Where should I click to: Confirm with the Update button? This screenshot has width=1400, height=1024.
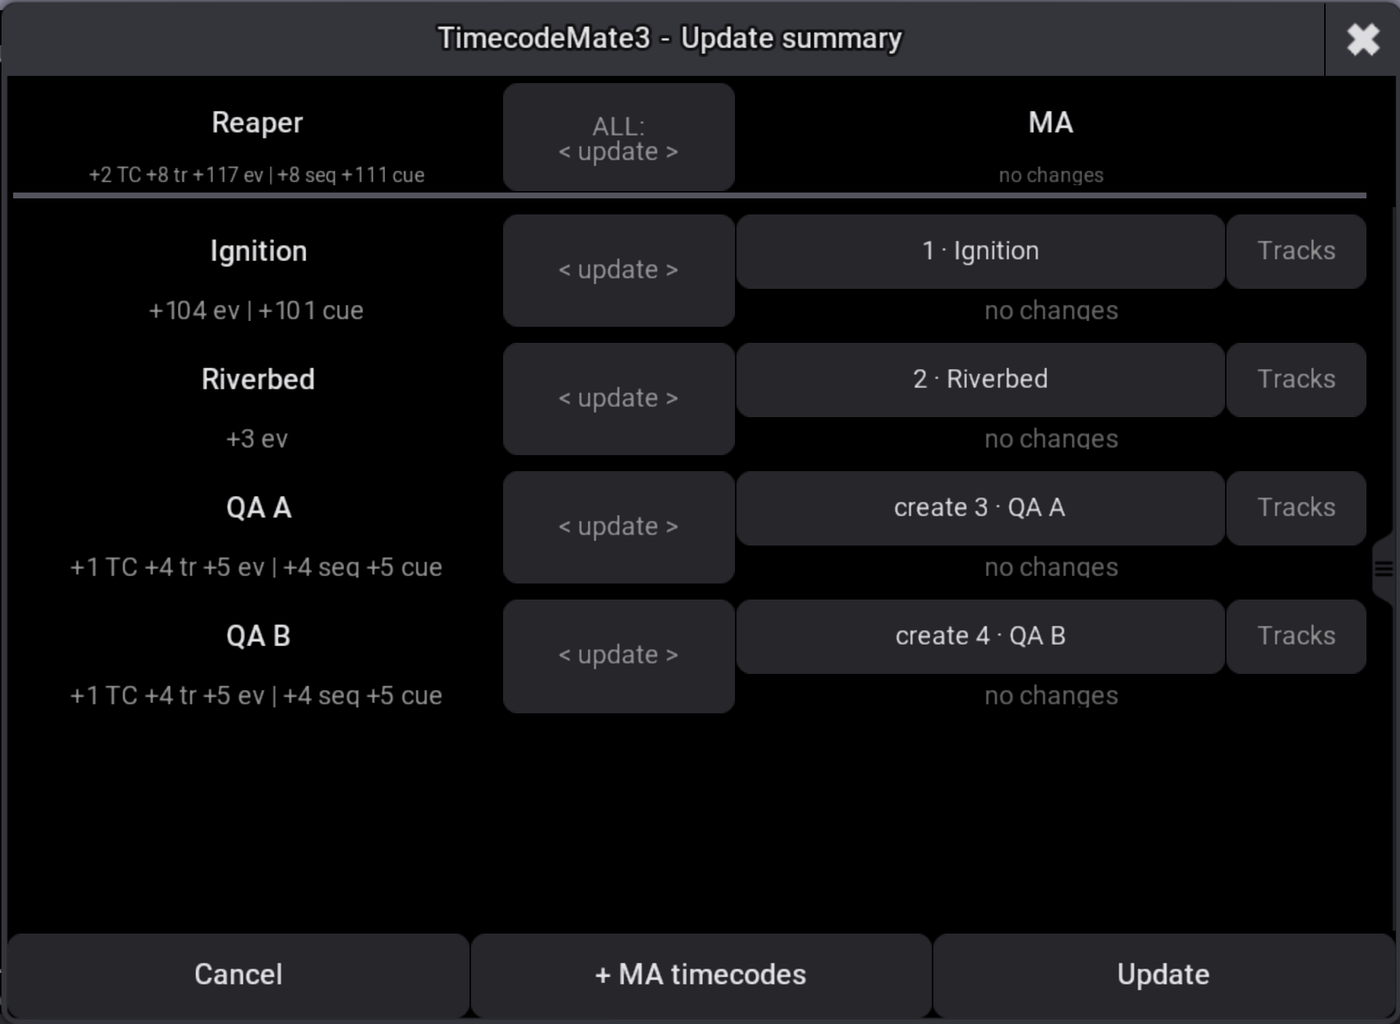click(x=1163, y=975)
